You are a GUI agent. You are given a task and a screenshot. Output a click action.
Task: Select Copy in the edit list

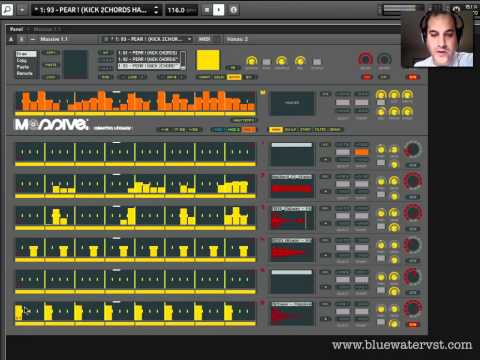coord(26,60)
